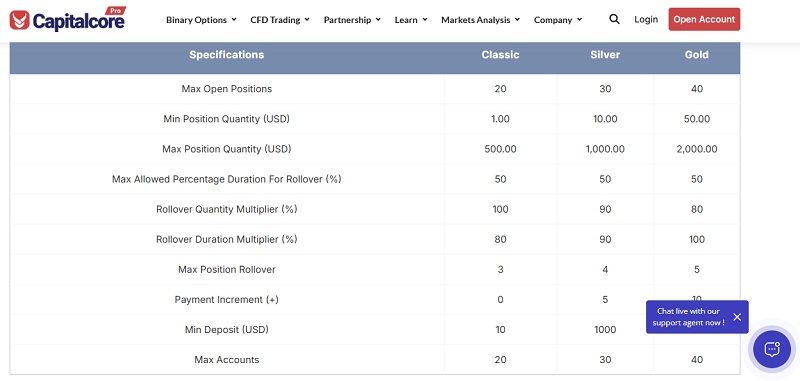
Task: Open the Learn dropdown menu
Action: pos(411,20)
